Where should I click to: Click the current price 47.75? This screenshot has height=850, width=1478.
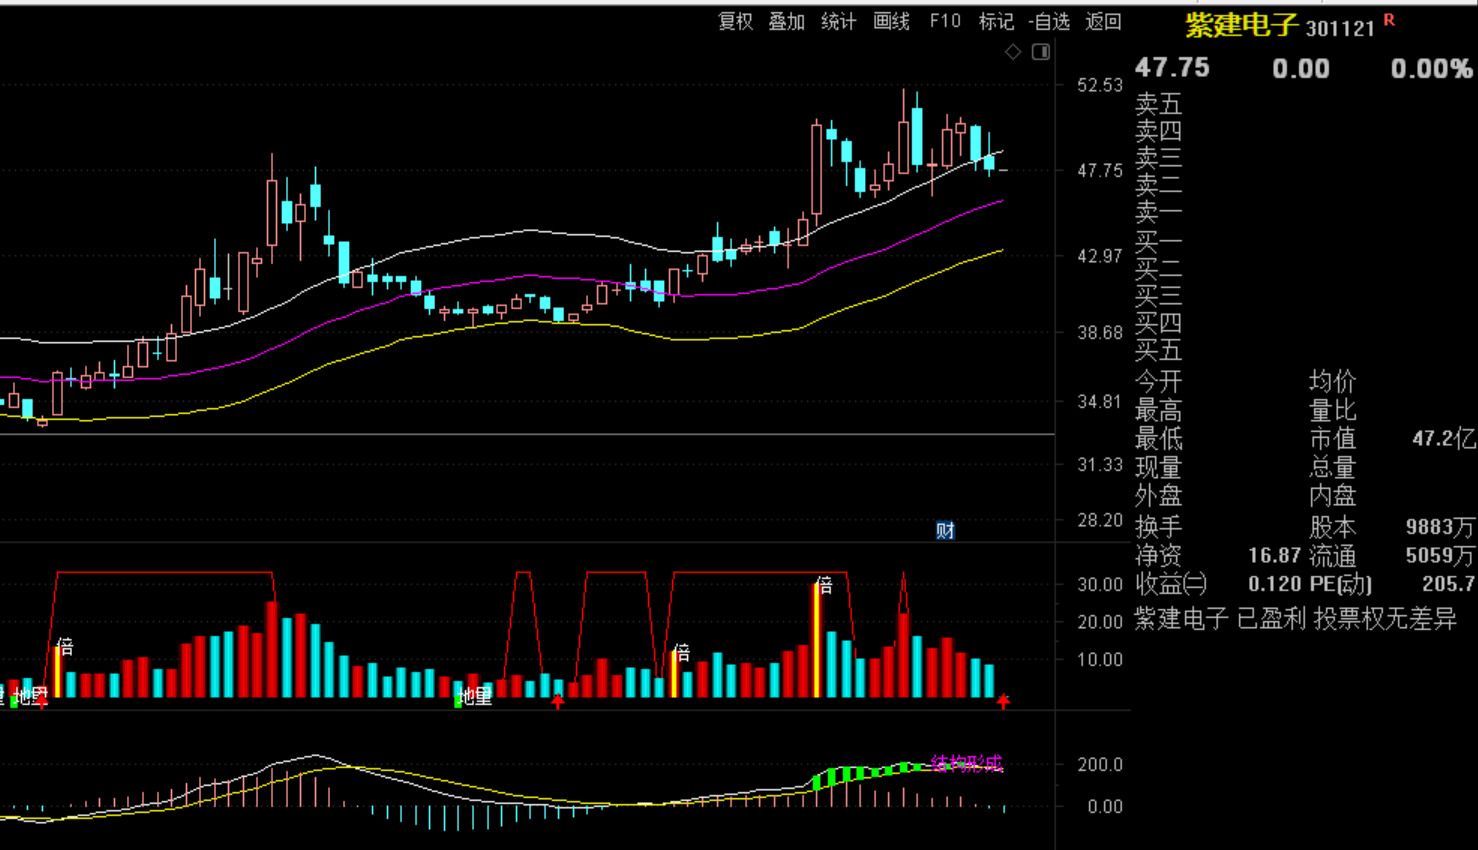(x=1172, y=68)
